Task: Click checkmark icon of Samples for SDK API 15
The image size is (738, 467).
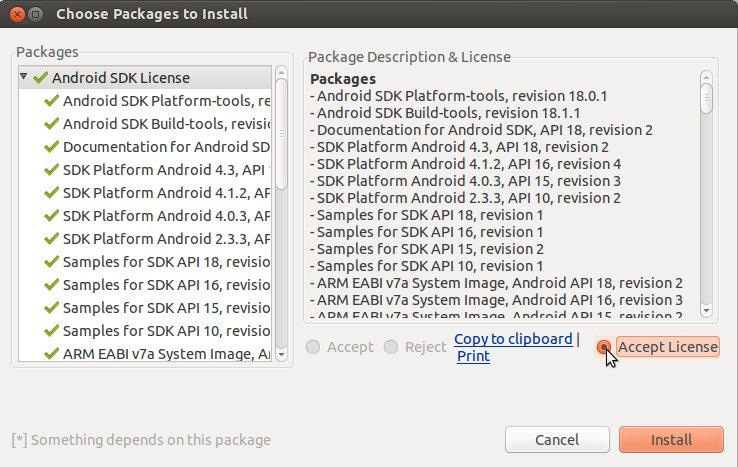Action: coord(51,308)
